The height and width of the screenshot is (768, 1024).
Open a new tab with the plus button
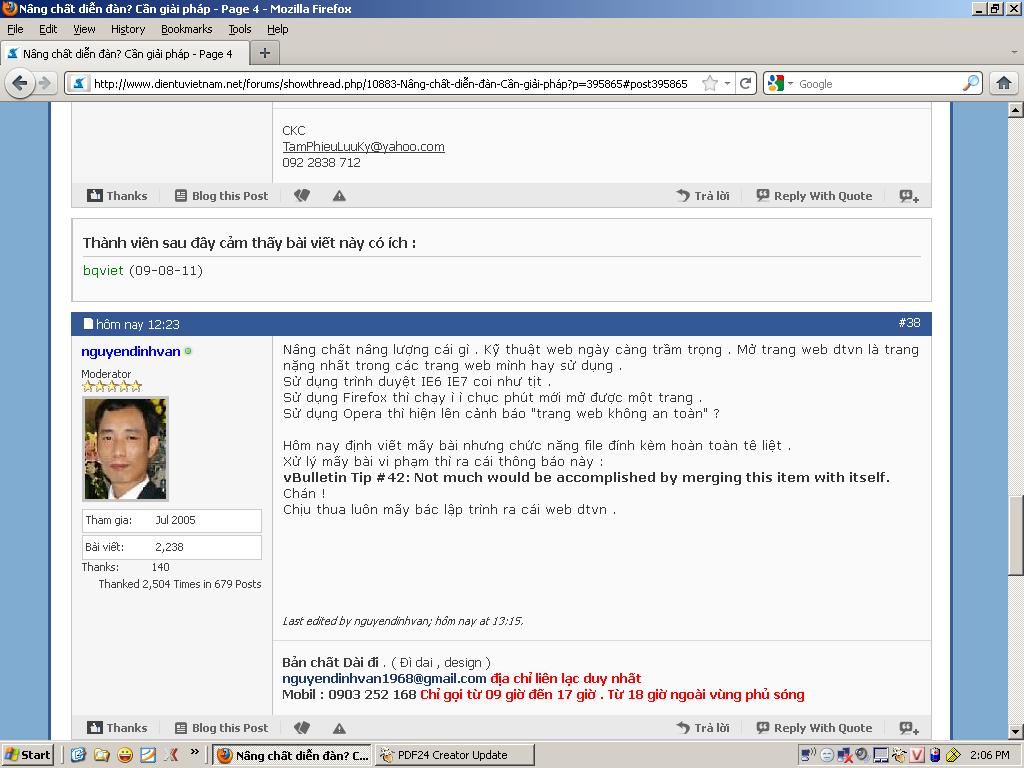[x=264, y=54]
